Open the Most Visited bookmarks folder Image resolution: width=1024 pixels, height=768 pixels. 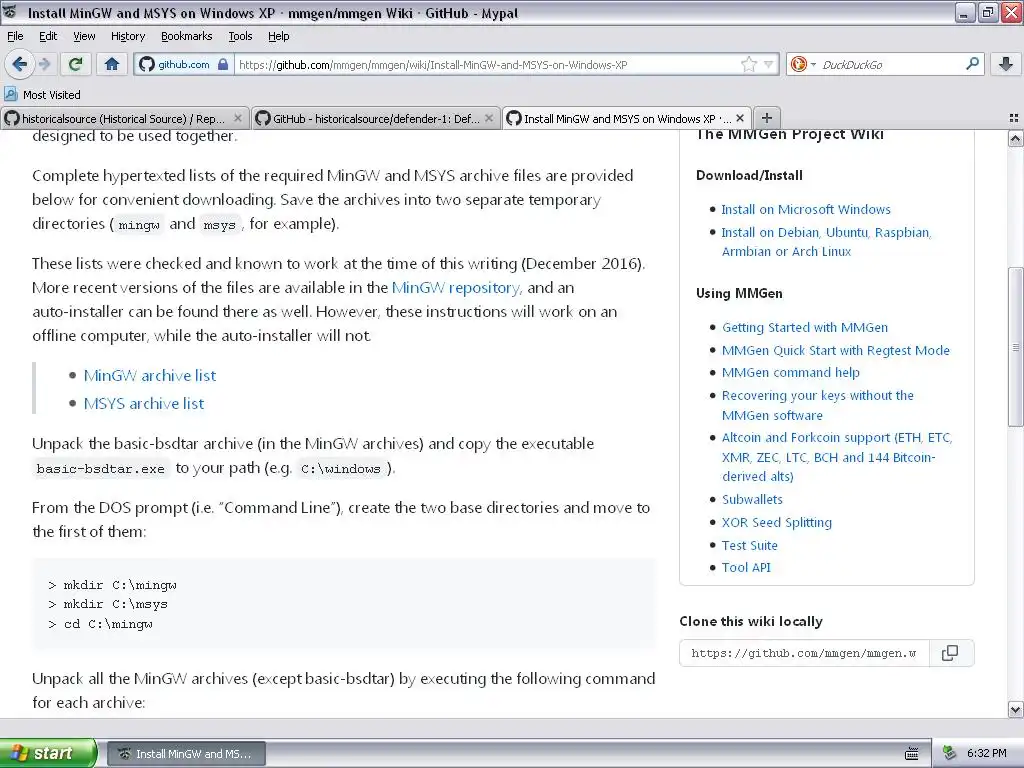42,95
